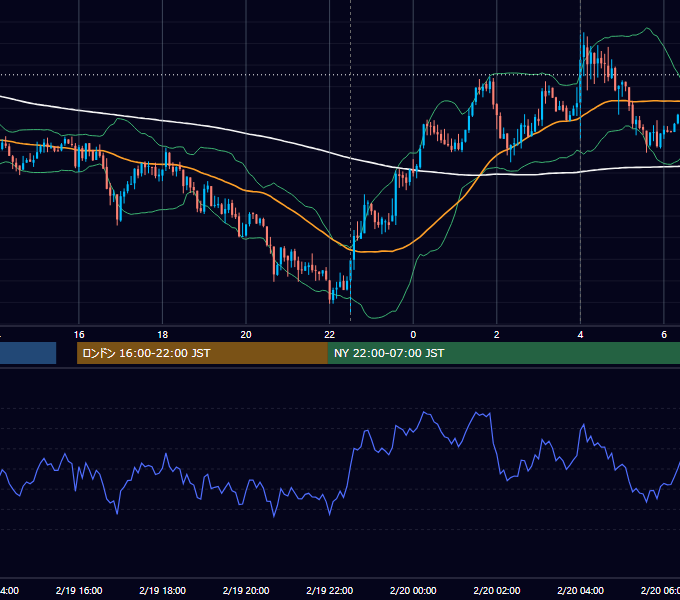Click the 2/19 22:00 date label
Screen dimensions: 680x600
(330, 590)
